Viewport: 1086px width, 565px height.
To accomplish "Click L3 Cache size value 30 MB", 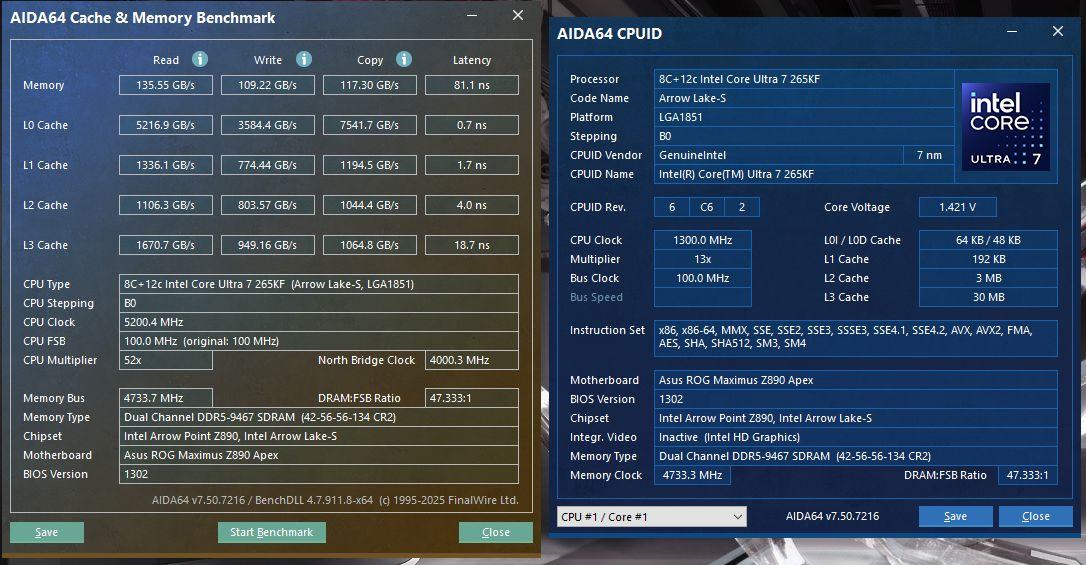I will 988,297.
